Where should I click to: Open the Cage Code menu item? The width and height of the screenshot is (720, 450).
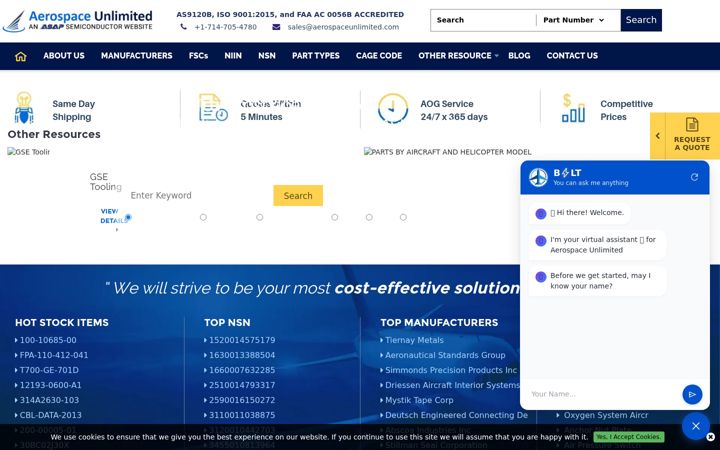pyautogui.click(x=379, y=56)
